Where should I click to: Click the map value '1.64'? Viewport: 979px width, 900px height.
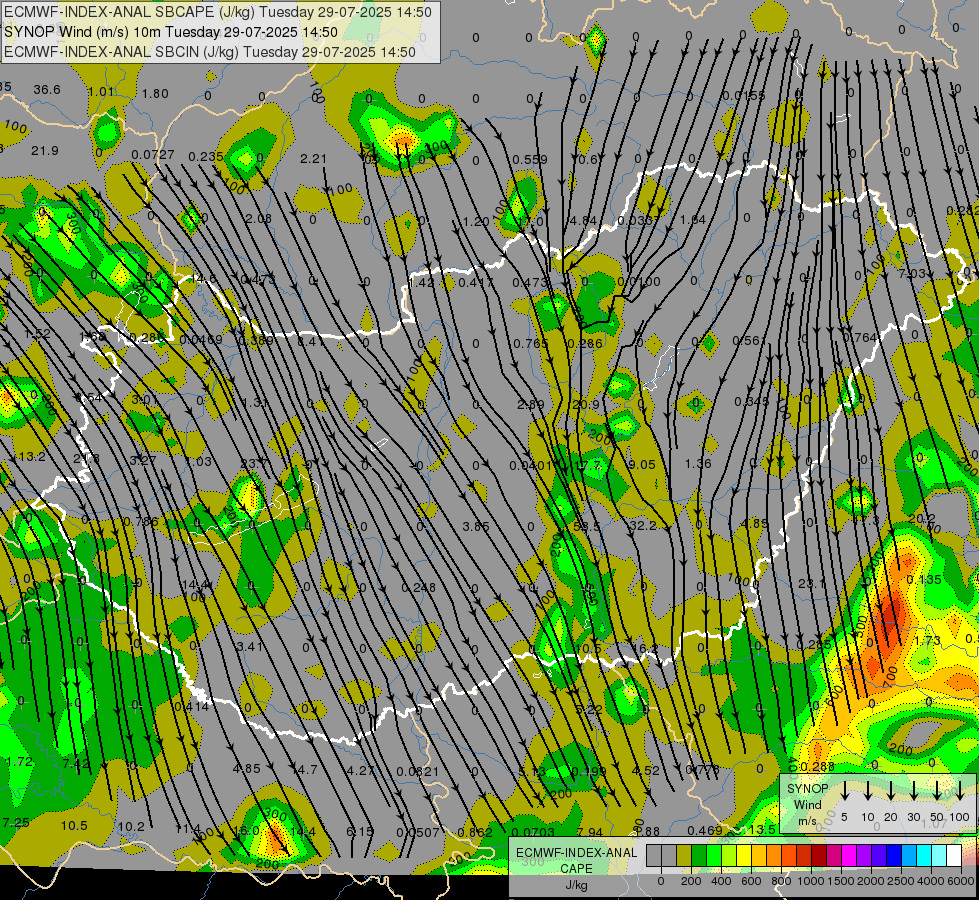(692, 219)
